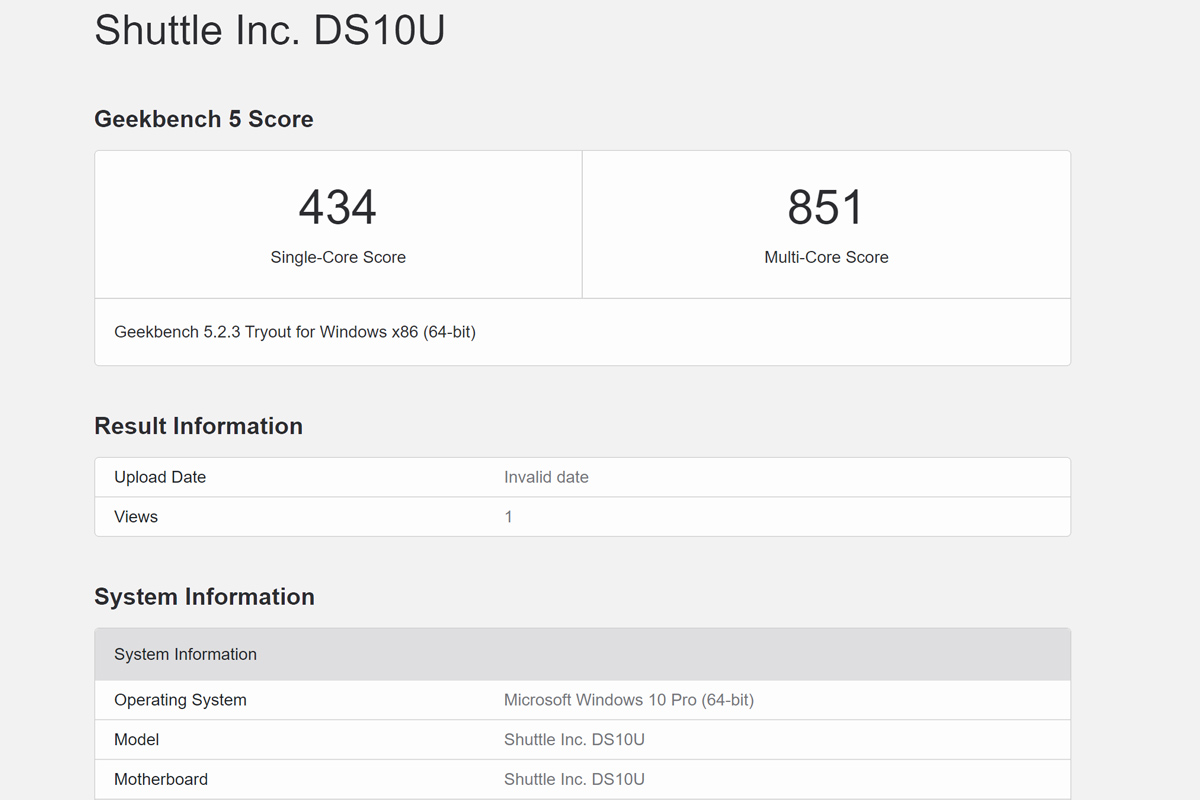Select the Motherboard value Shuttle Inc. DS10U
The width and height of the screenshot is (1200, 800).
[x=574, y=779]
